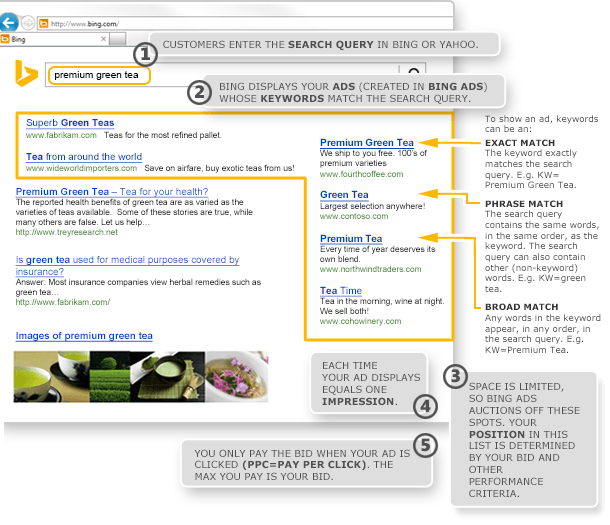Open the Tea Time sidebar ad
This screenshot has width=610, height=525.
341,291
